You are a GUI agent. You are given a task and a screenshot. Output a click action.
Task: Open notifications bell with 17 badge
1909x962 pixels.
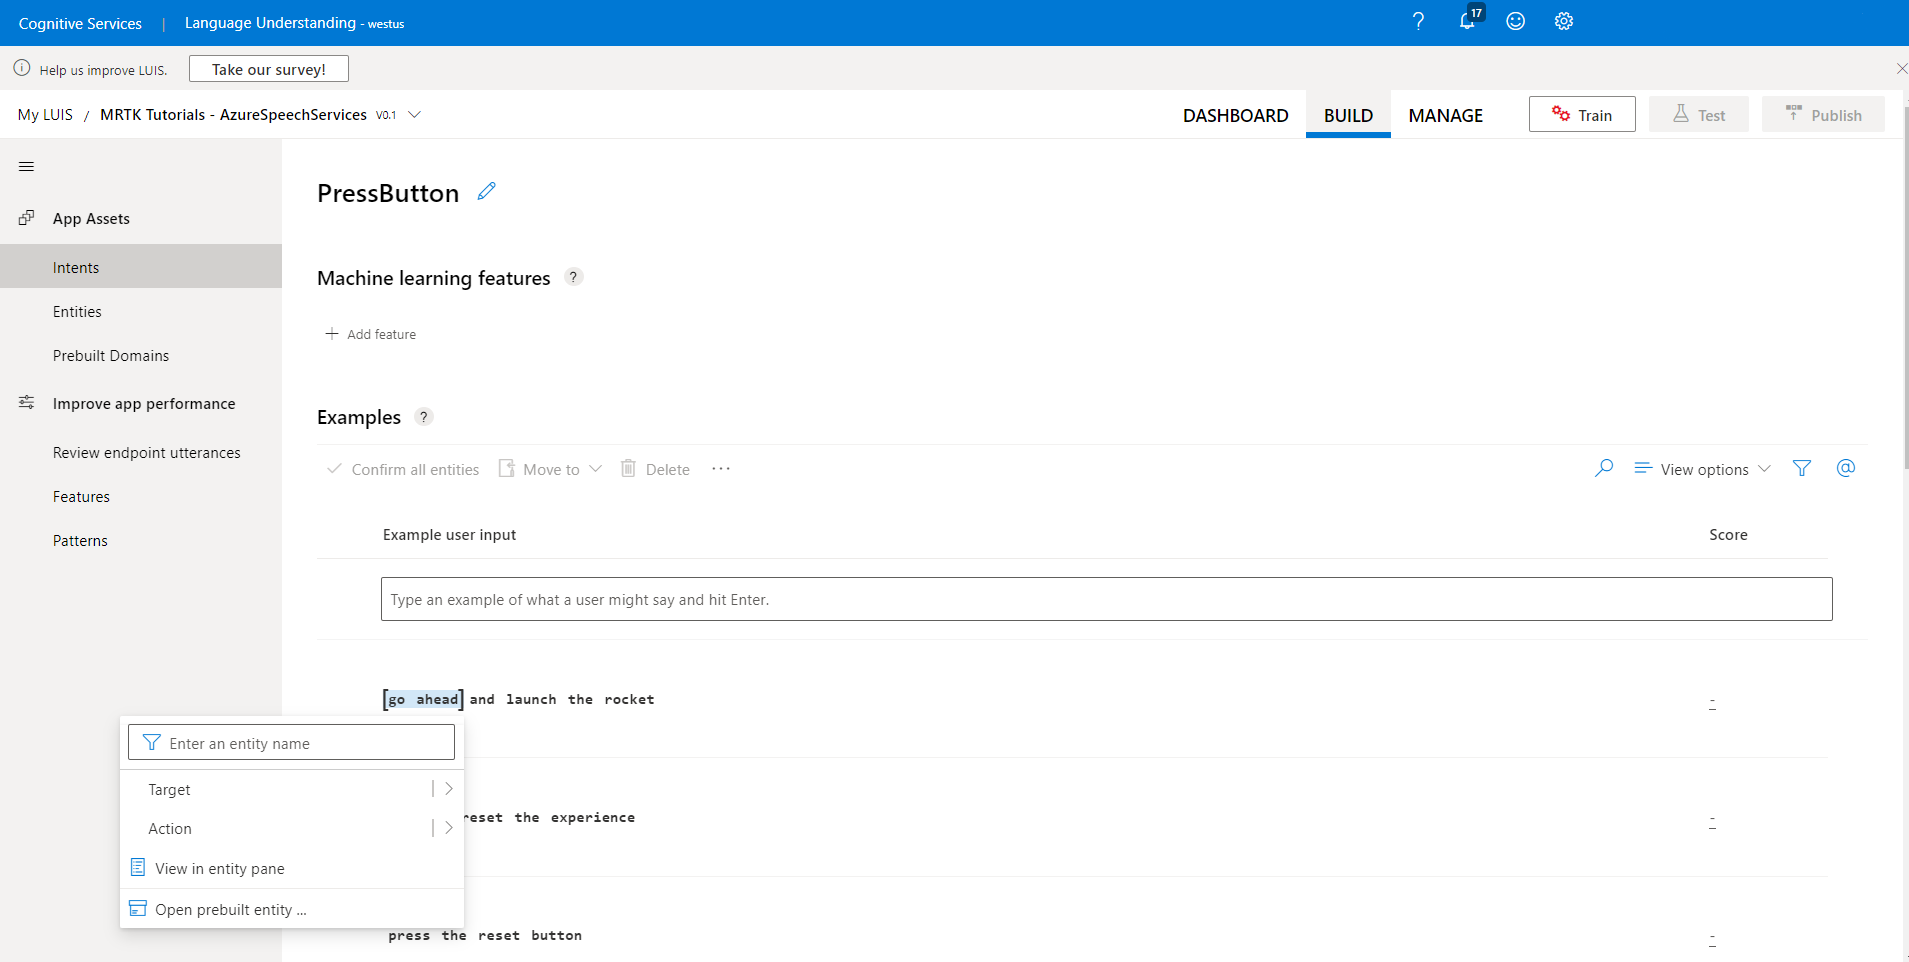1468,19
